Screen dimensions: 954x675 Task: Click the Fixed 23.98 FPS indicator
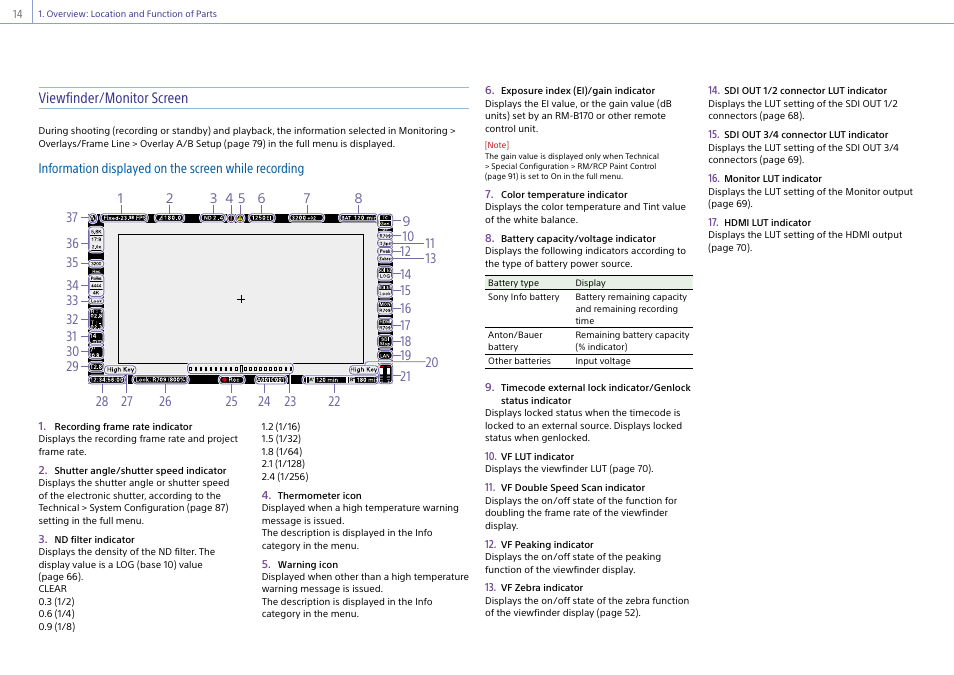click(124, 218)
